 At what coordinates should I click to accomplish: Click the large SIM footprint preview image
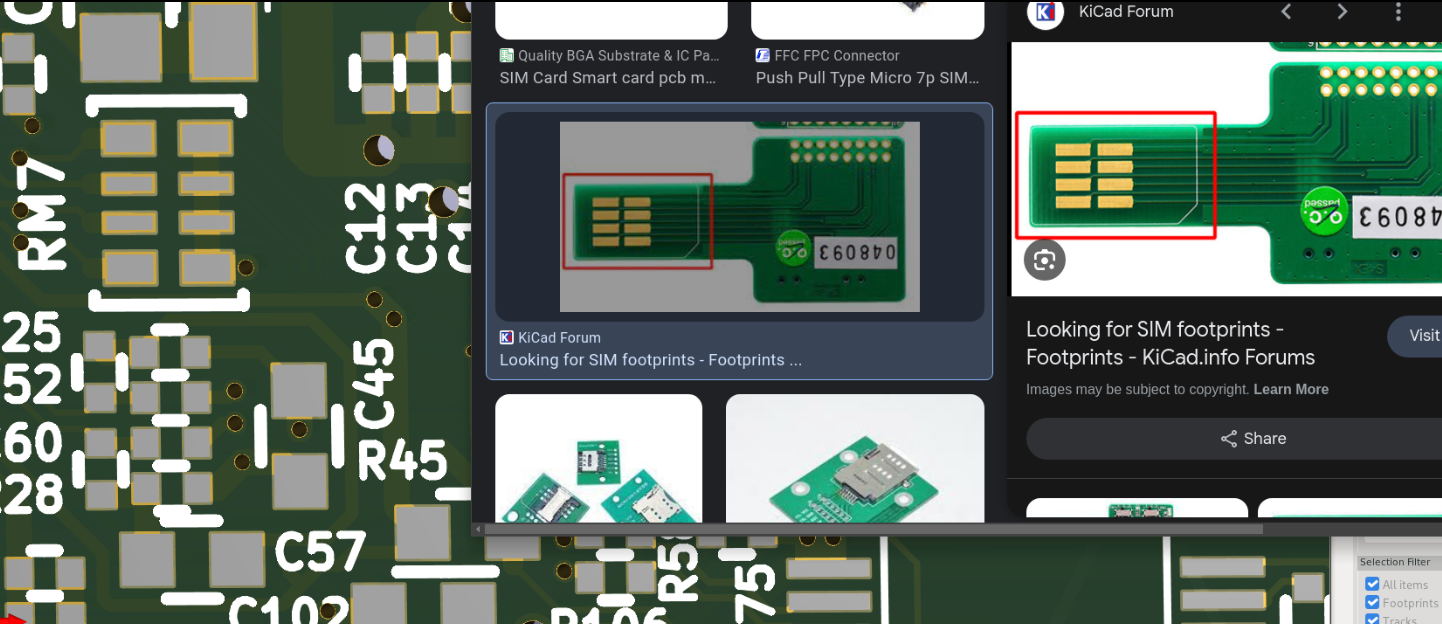(x=1226, y=168)
